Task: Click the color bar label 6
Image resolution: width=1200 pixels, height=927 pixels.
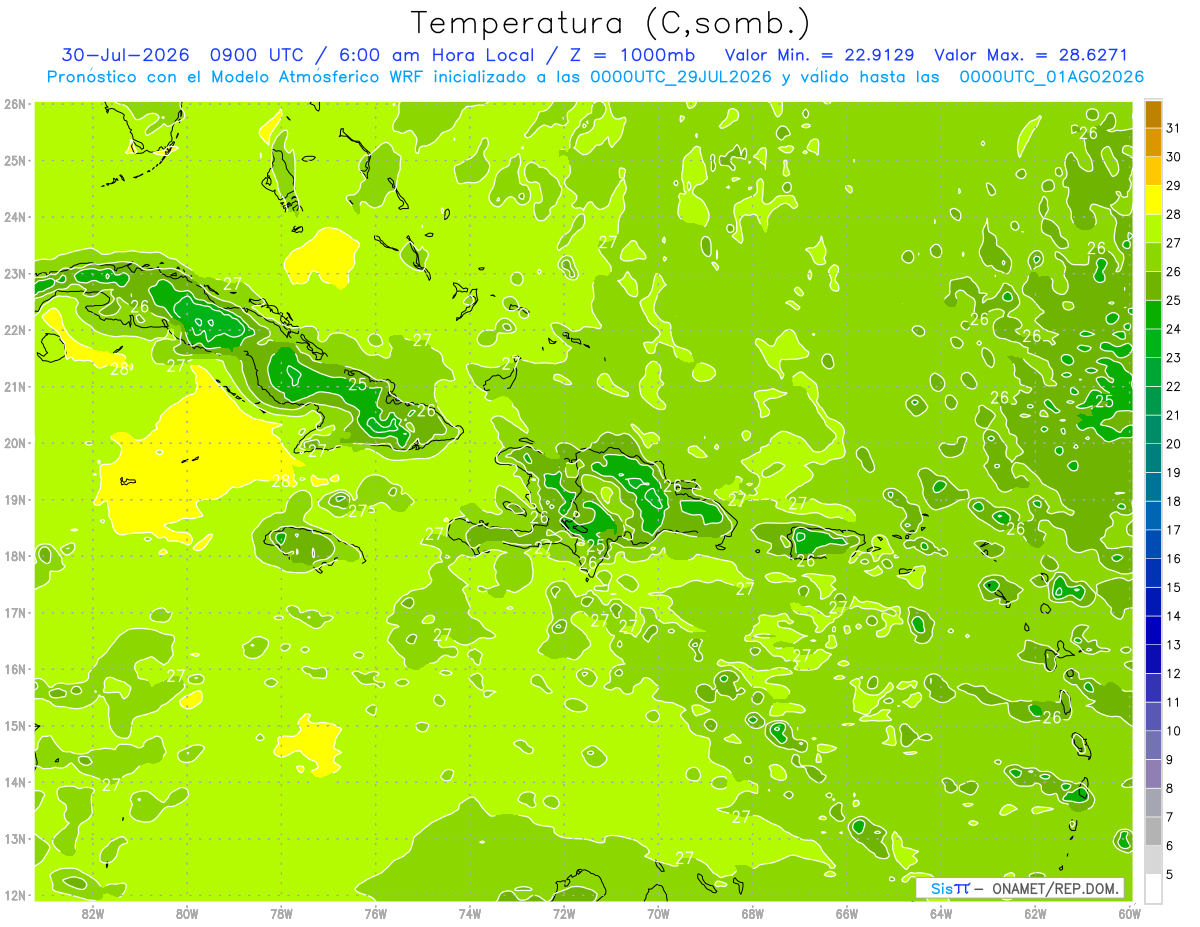Action: coord(1169,846)
